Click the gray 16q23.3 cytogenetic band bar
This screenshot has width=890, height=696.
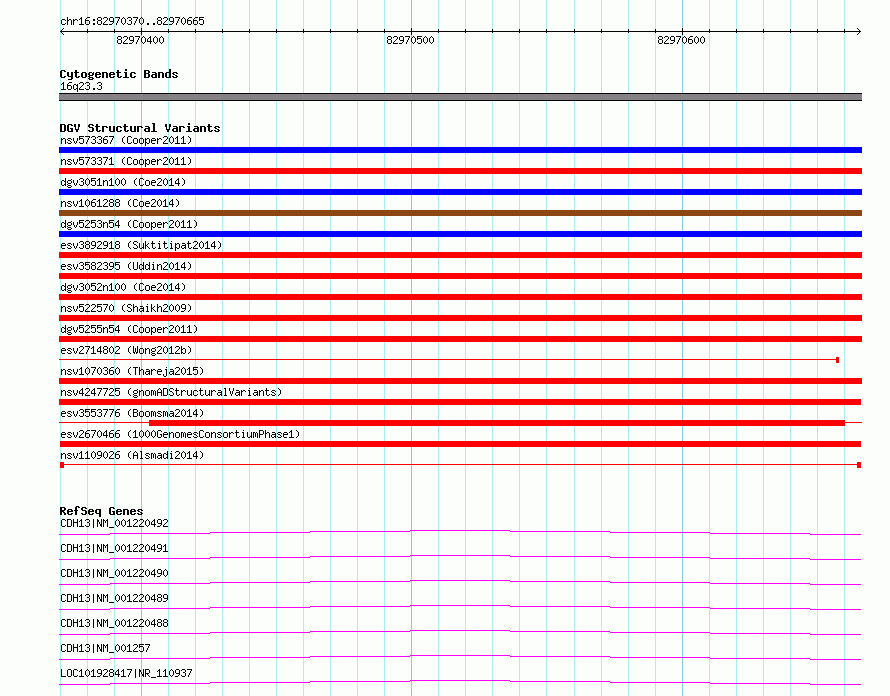point(460,97)
